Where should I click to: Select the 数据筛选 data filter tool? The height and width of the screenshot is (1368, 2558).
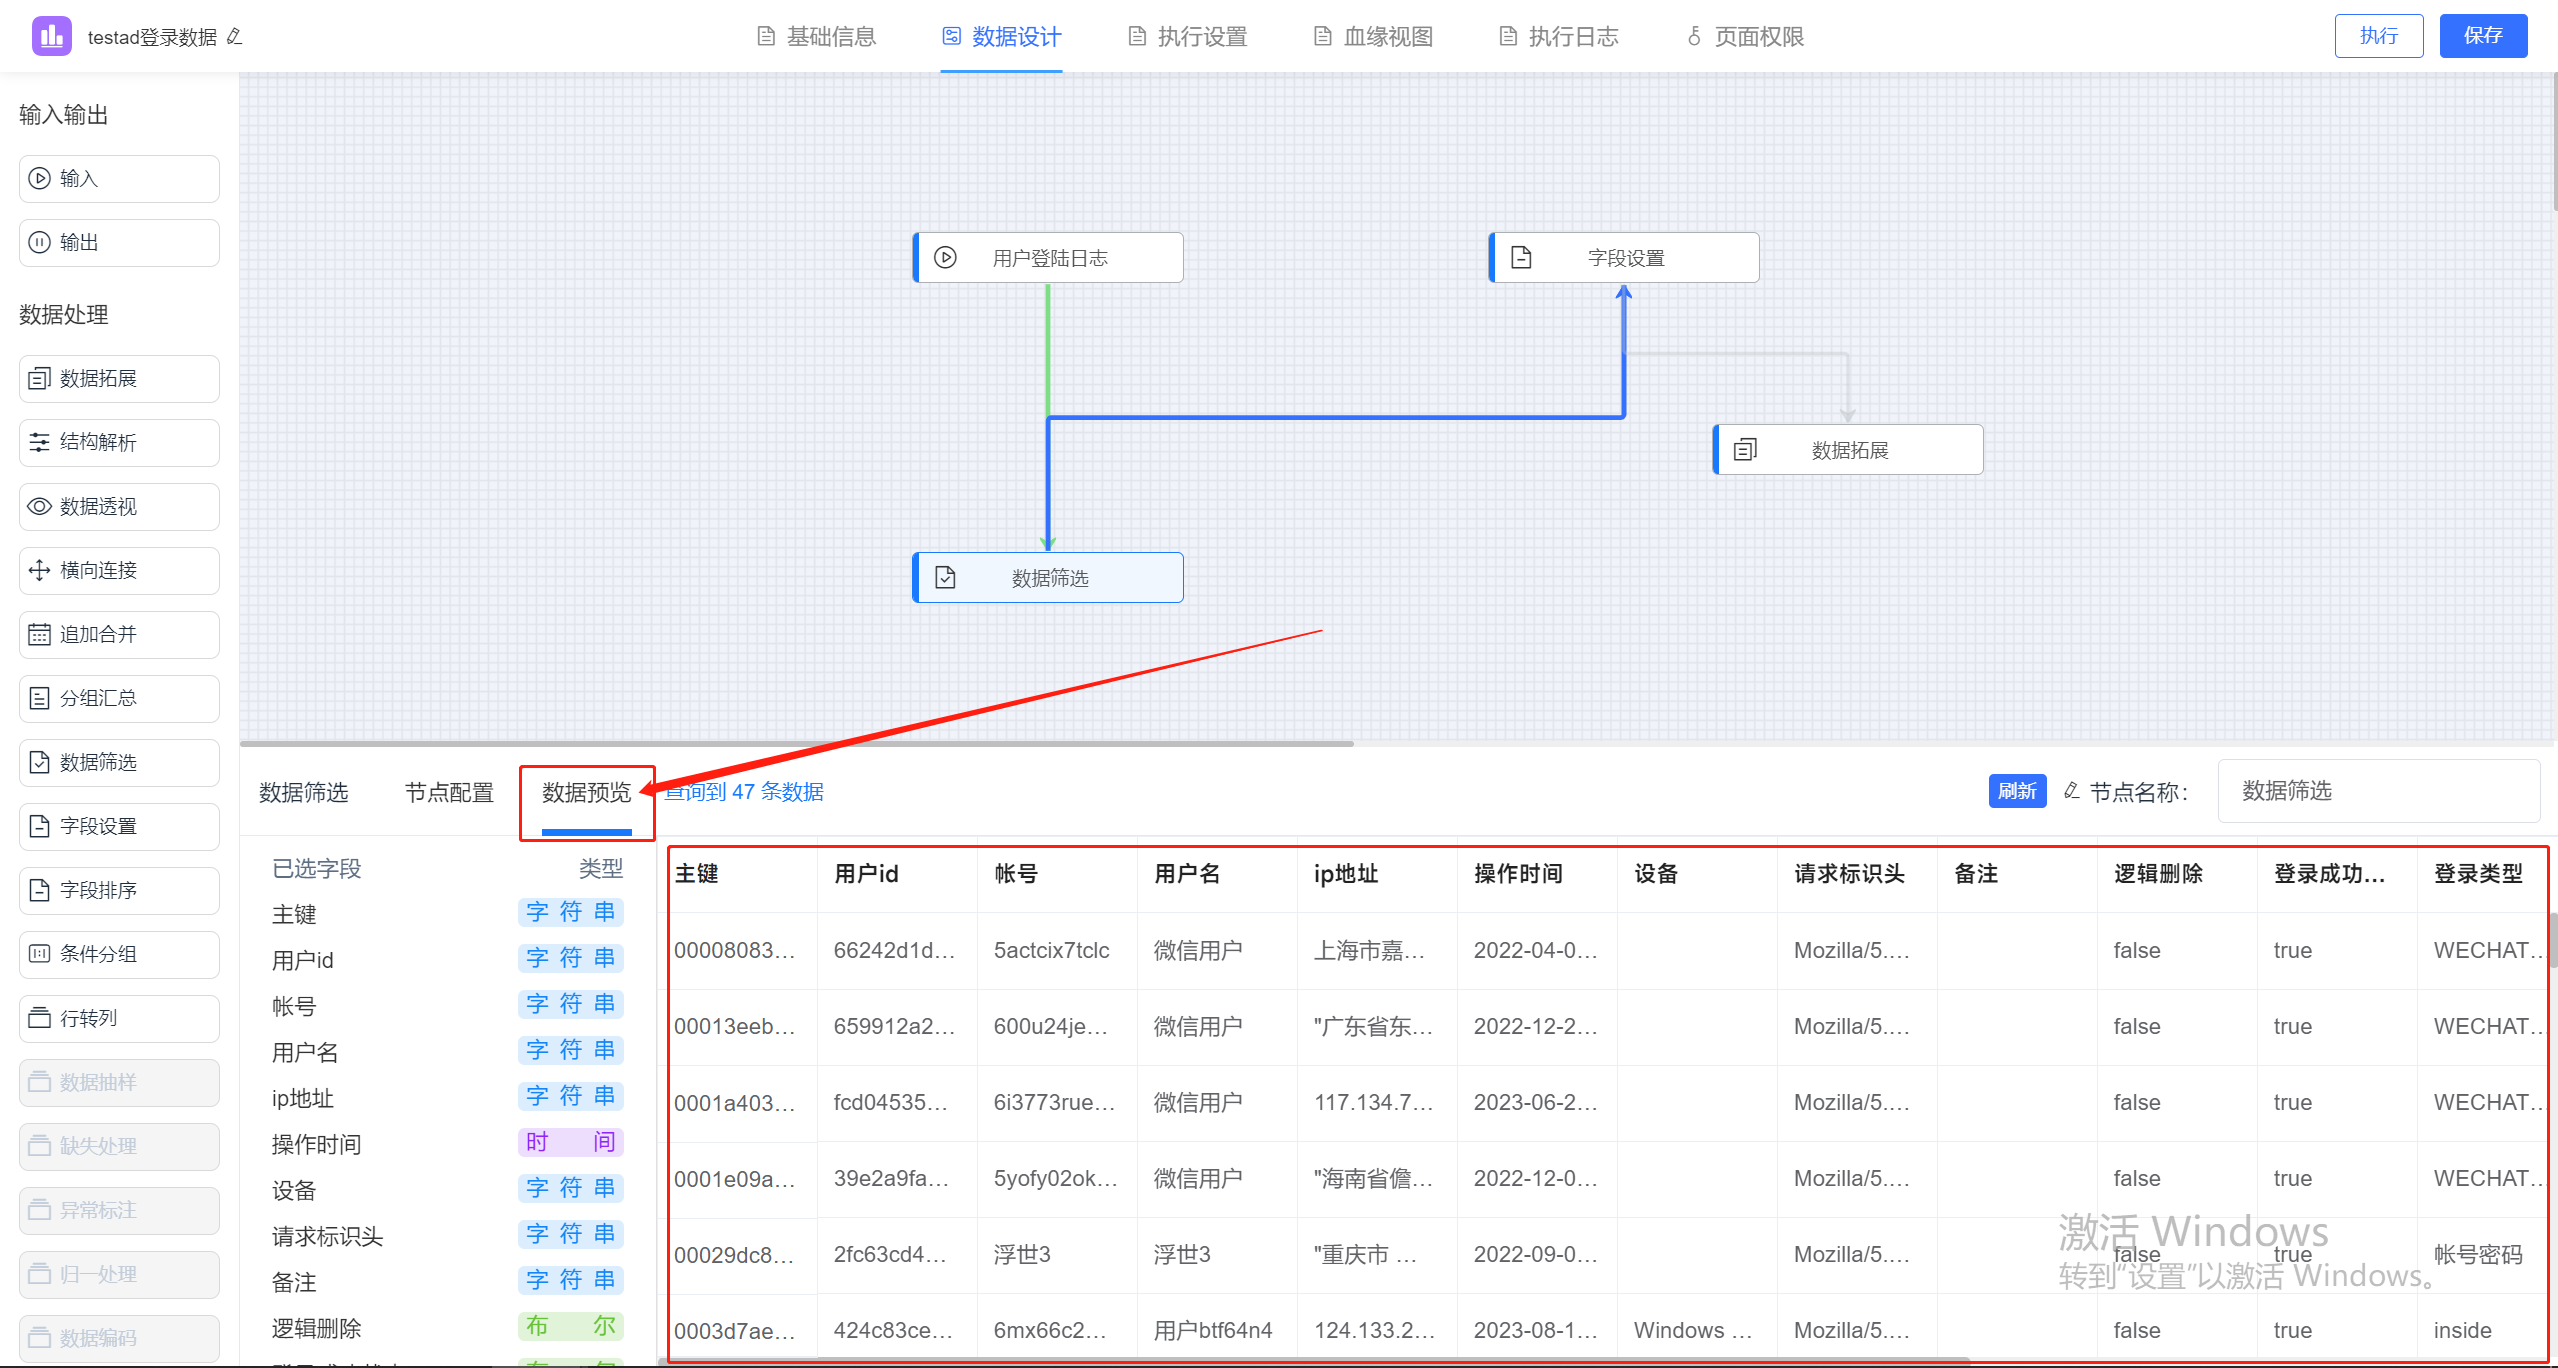tap(118, 762)
